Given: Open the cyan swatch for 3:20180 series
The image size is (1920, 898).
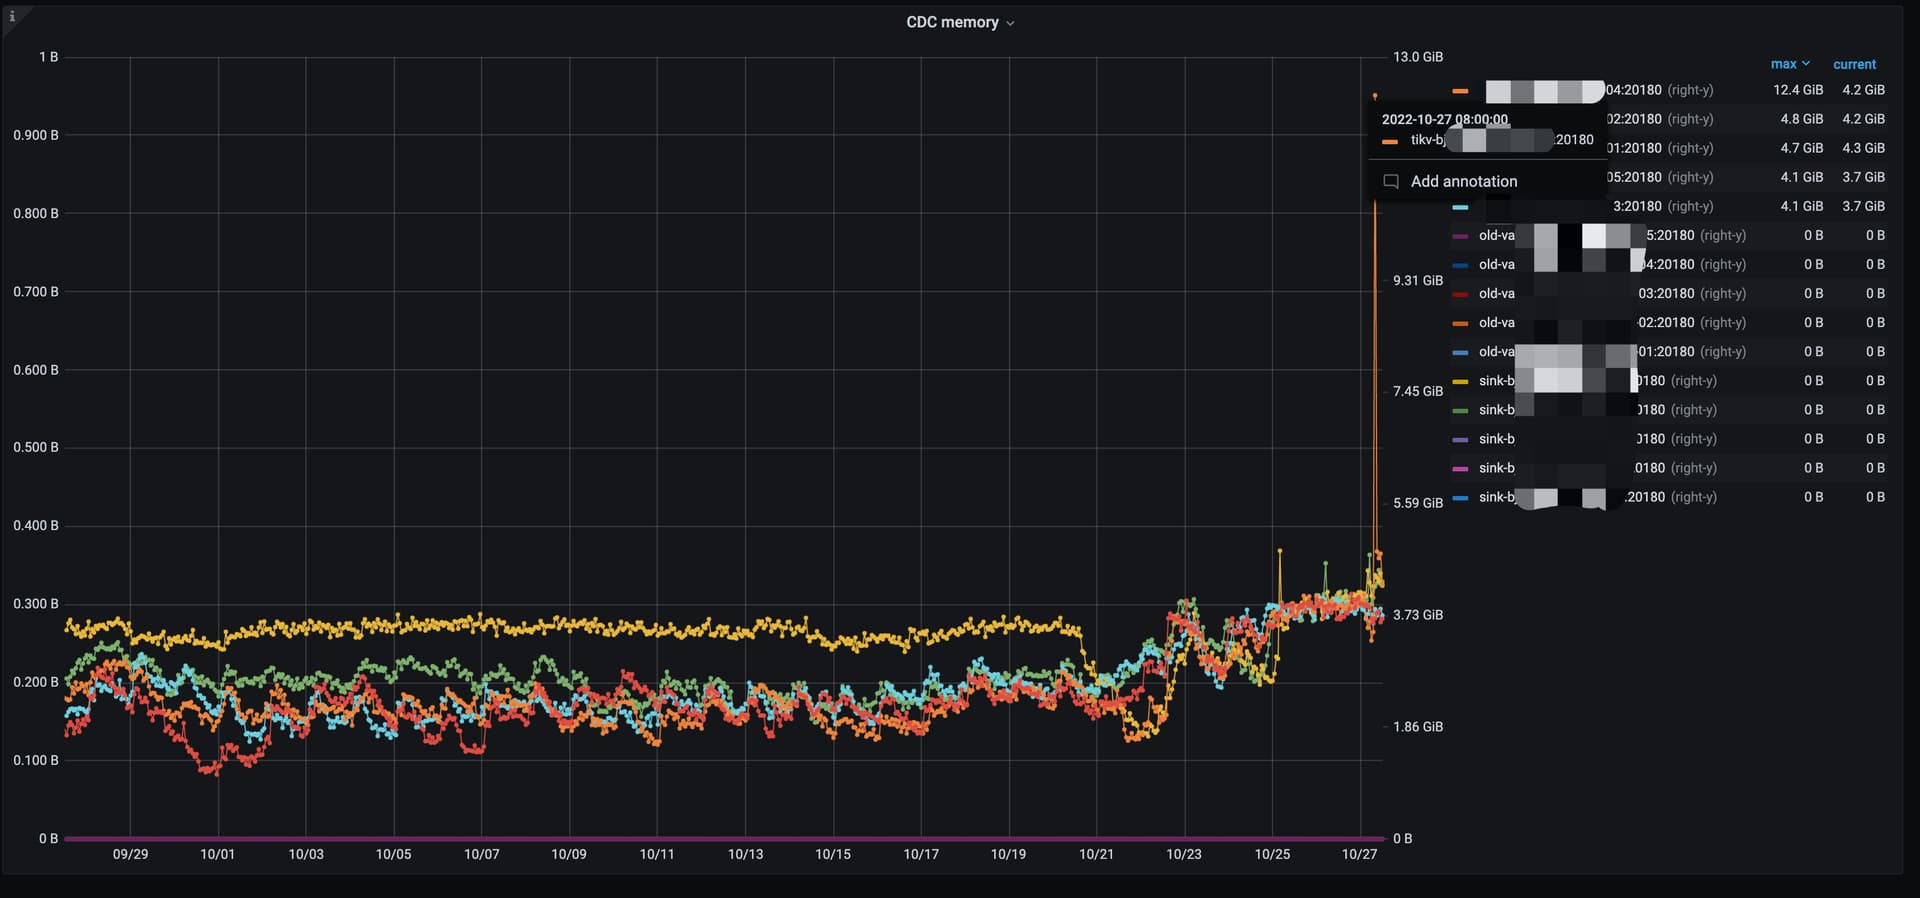Looking at the screenshot, I should point(1460,207).
